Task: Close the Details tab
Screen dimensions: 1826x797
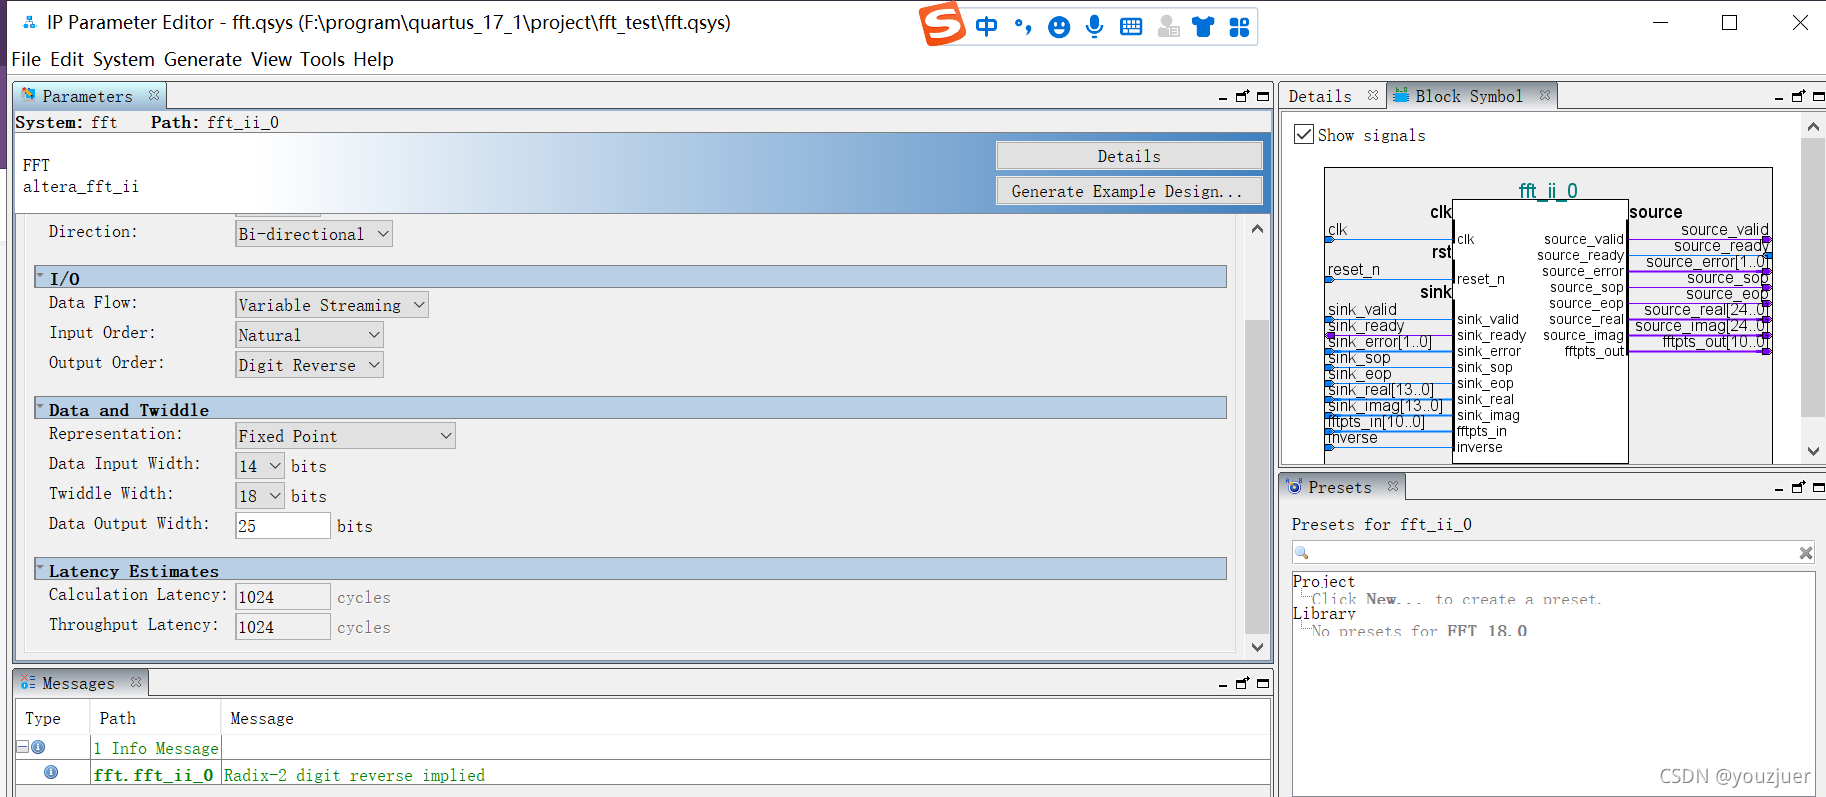Action: [1373, 96]
